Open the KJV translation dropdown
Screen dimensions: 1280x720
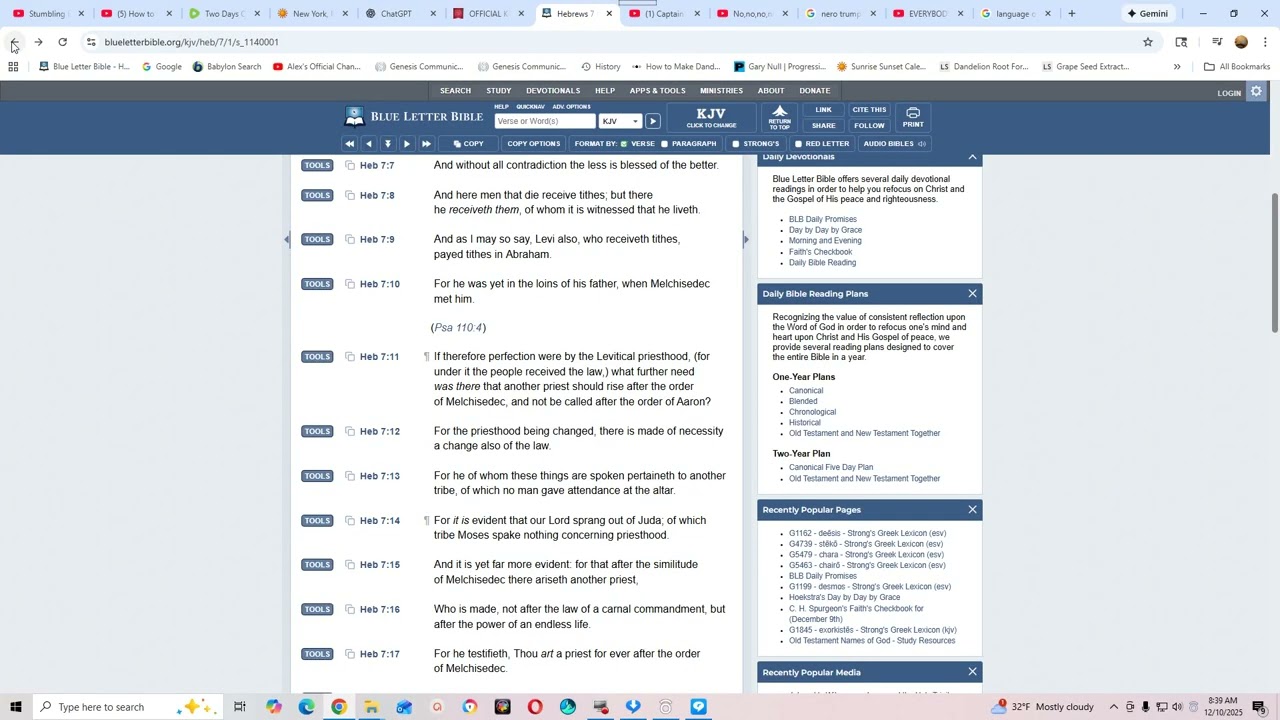(x=620, y=121)
